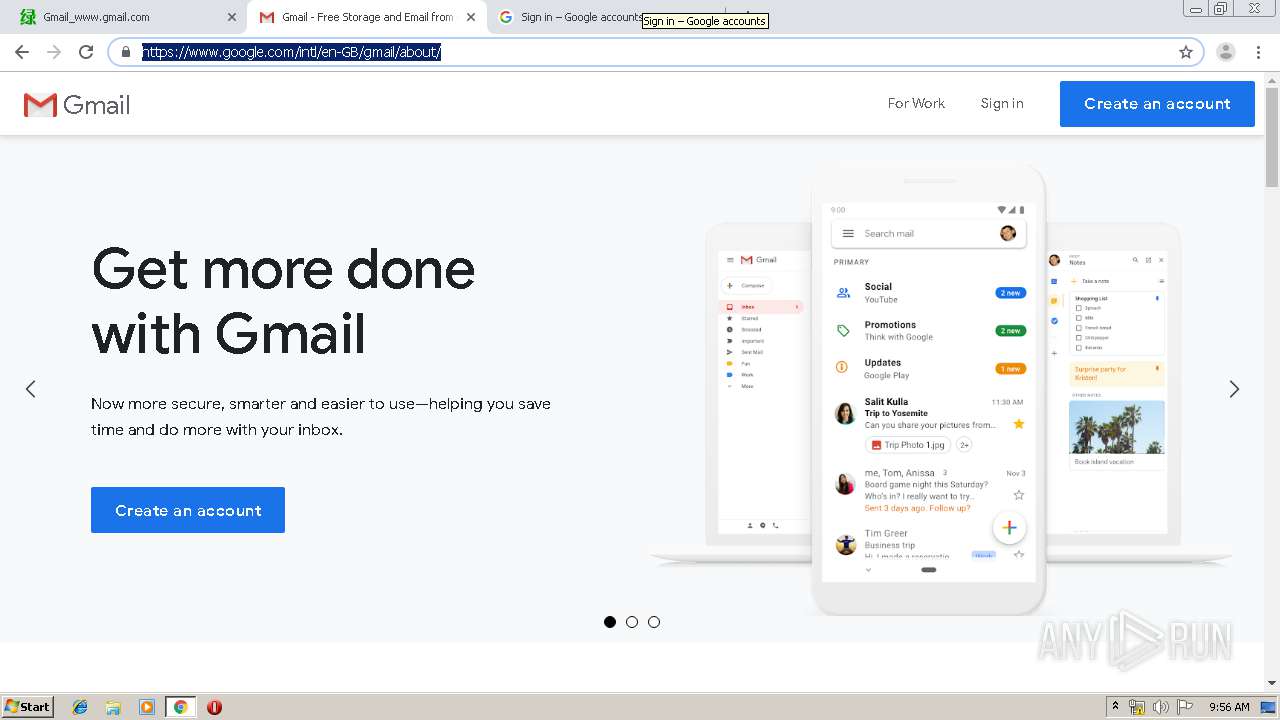The height and width of the screenshot is (720, 1280).
Task: Close the Gmail Free Storage tab
Action: point(471,17)
